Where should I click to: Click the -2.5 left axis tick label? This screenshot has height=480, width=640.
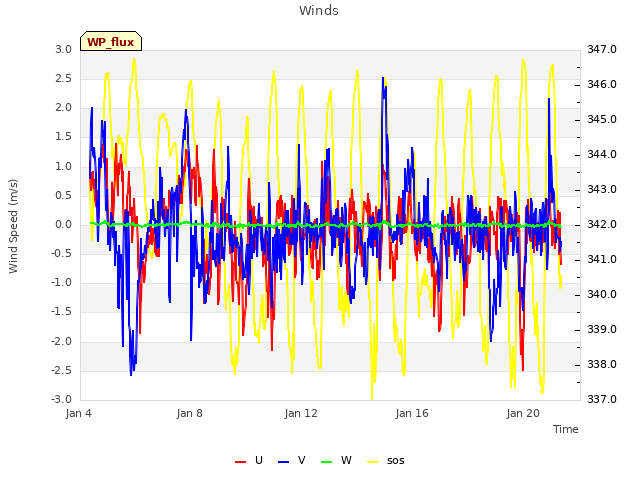(62, 370)
